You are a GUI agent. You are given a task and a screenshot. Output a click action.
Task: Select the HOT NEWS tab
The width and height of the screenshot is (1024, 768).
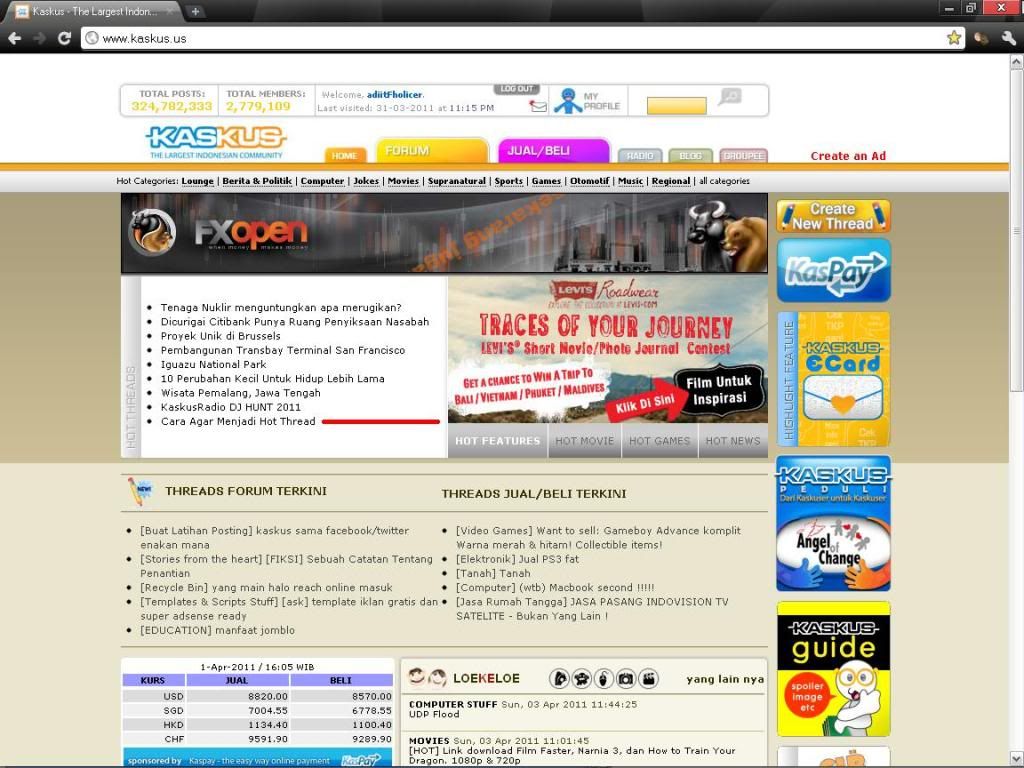733,441
